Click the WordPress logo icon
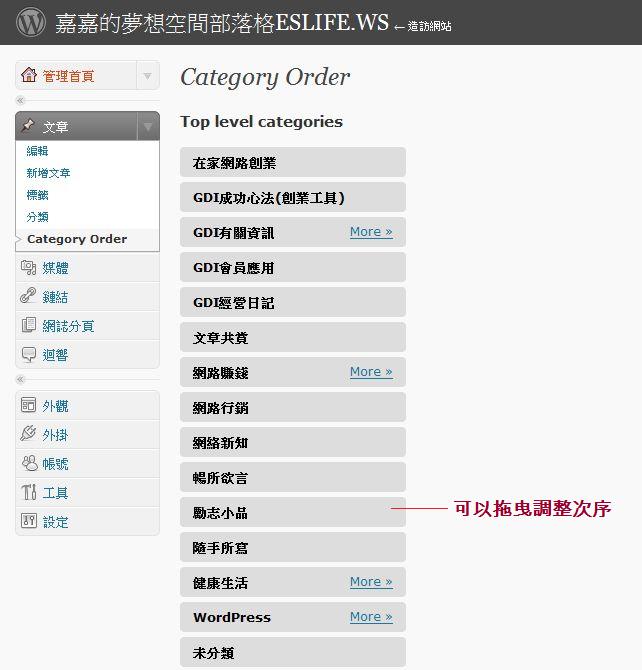The image size is (642, 670). tap(31, 22)
